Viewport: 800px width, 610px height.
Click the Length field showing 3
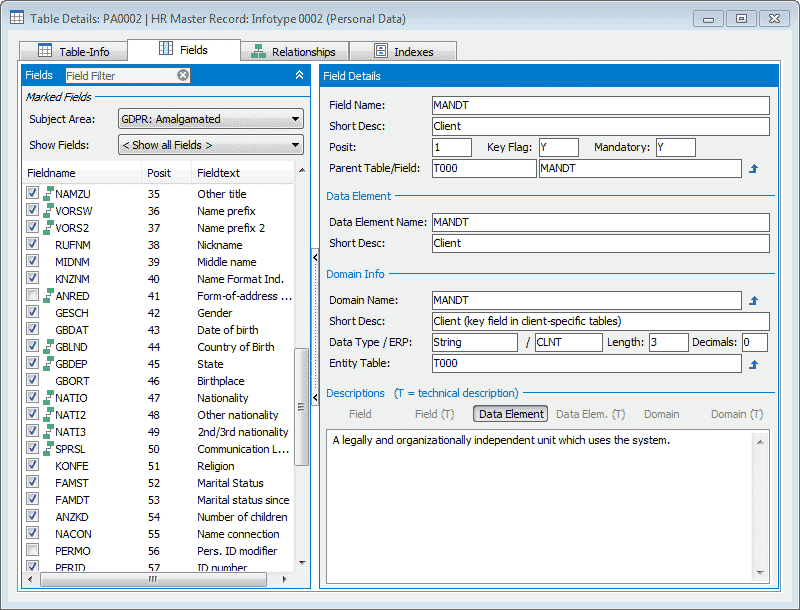pos(668,342)
